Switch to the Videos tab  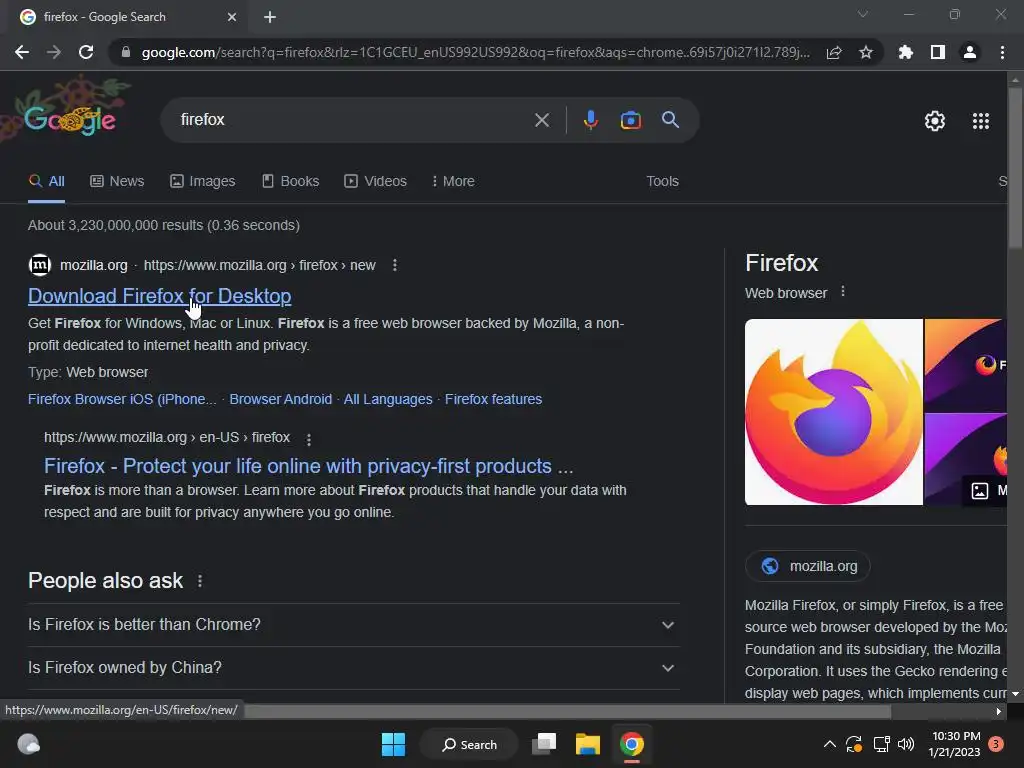(x=376, y=182)
